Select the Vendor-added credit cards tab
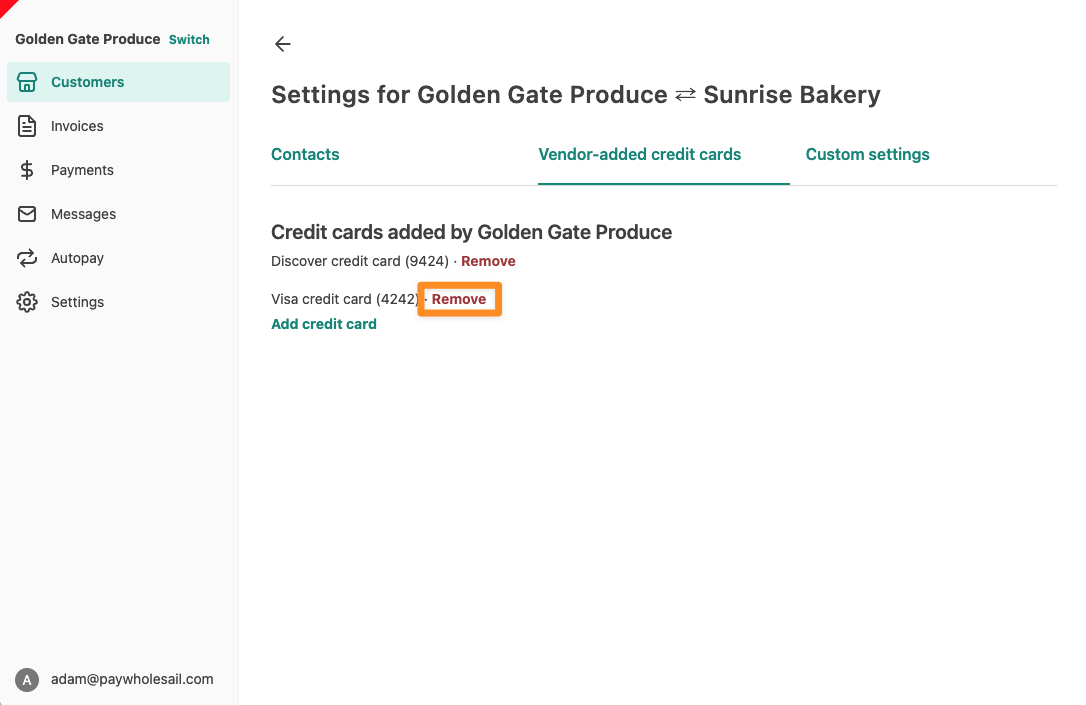This screenshot has height=705, width=1086. coord(639,154)
